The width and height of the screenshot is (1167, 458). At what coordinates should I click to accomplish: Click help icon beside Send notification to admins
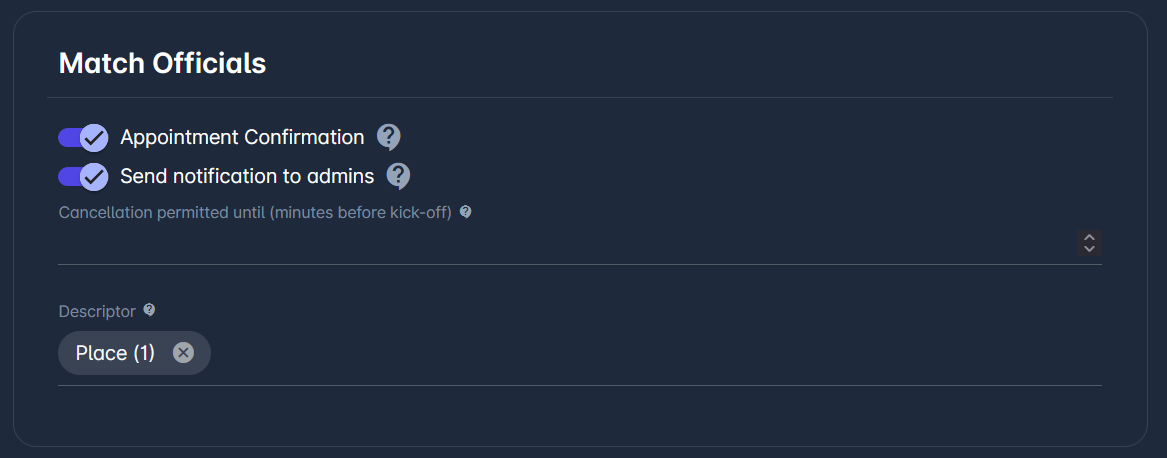(398, 176)
